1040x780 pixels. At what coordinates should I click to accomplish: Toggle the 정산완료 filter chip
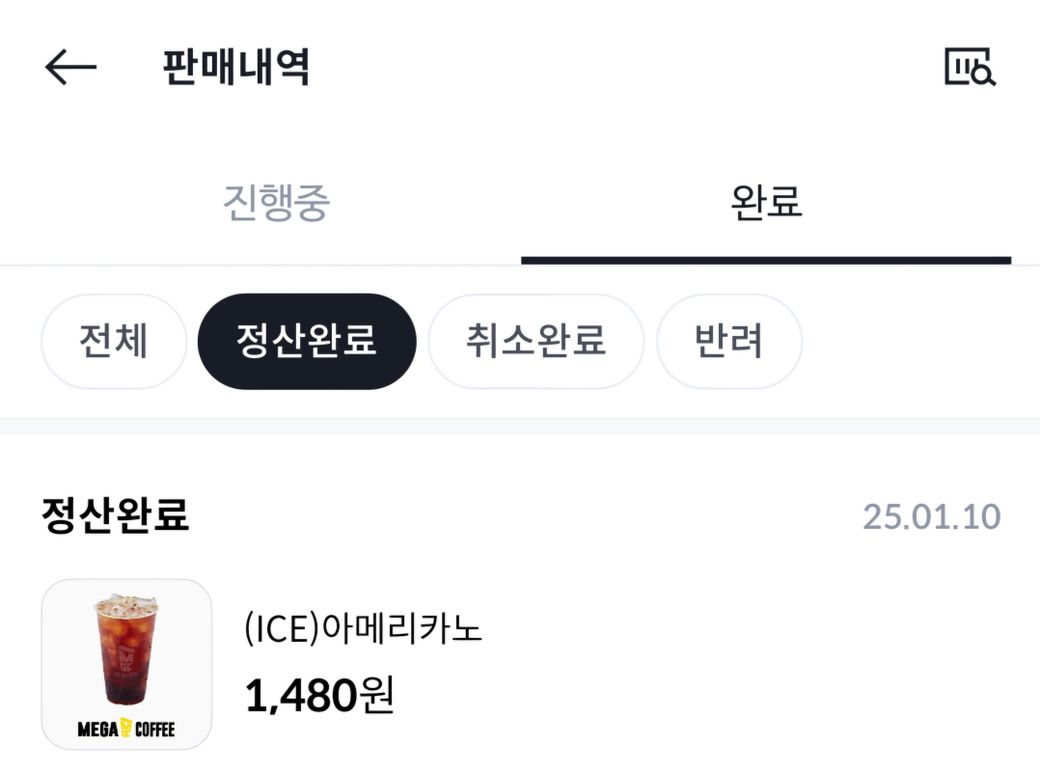pos(306,341)
